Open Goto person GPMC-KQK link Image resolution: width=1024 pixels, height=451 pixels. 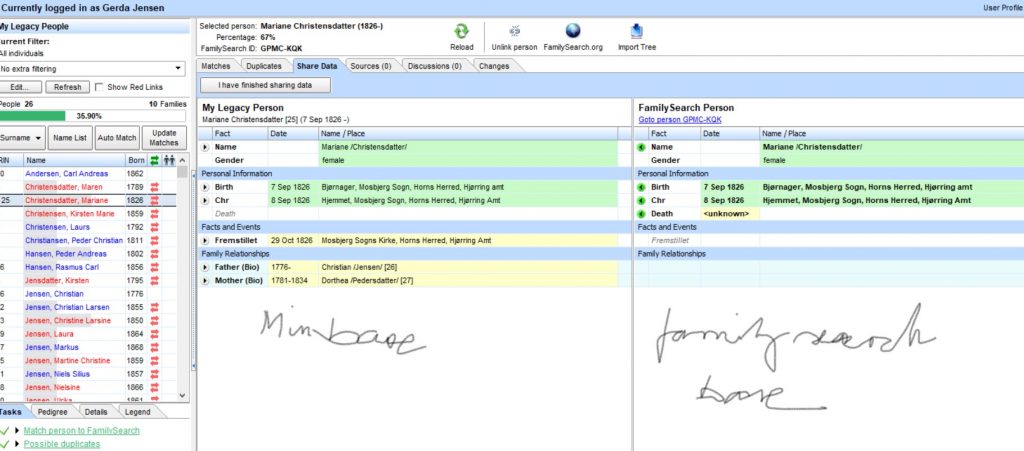click(680, 120)
